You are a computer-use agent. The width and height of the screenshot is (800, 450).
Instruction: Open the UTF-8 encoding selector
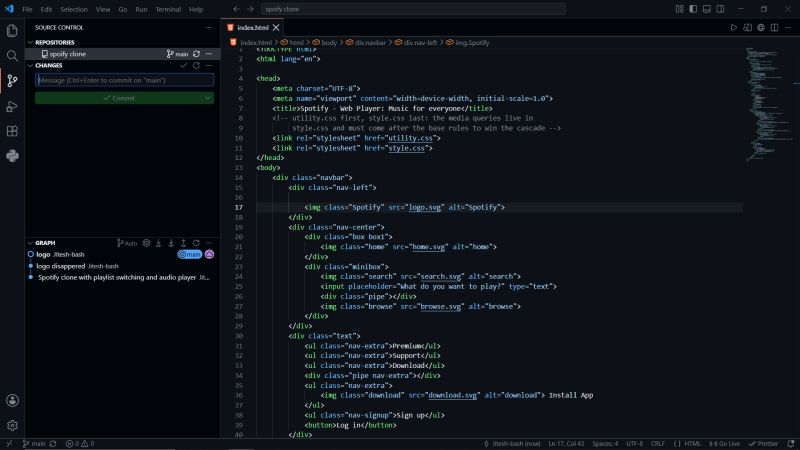[x=634, y=443]
